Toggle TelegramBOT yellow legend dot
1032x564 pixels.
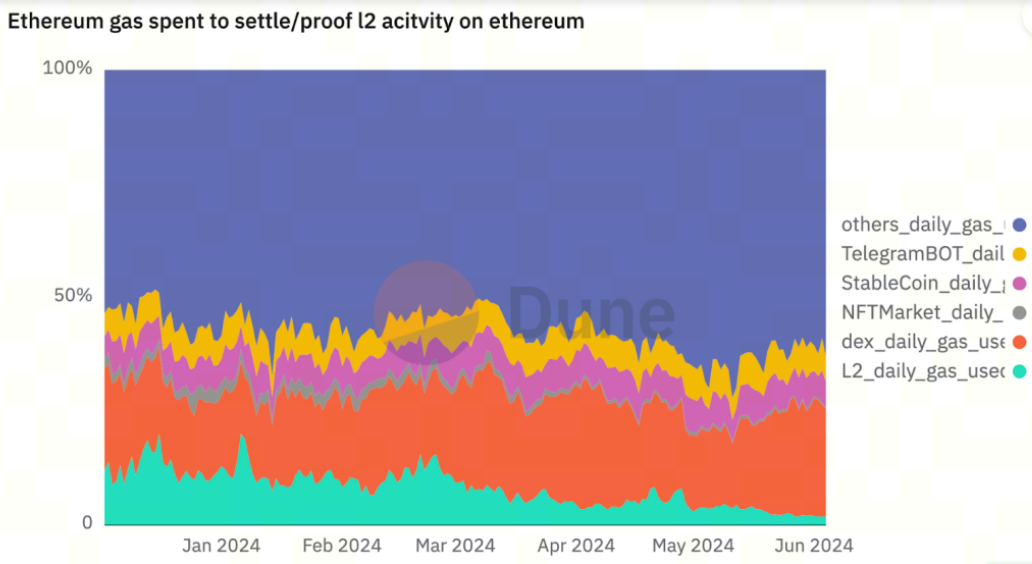tap(1019, 254)
